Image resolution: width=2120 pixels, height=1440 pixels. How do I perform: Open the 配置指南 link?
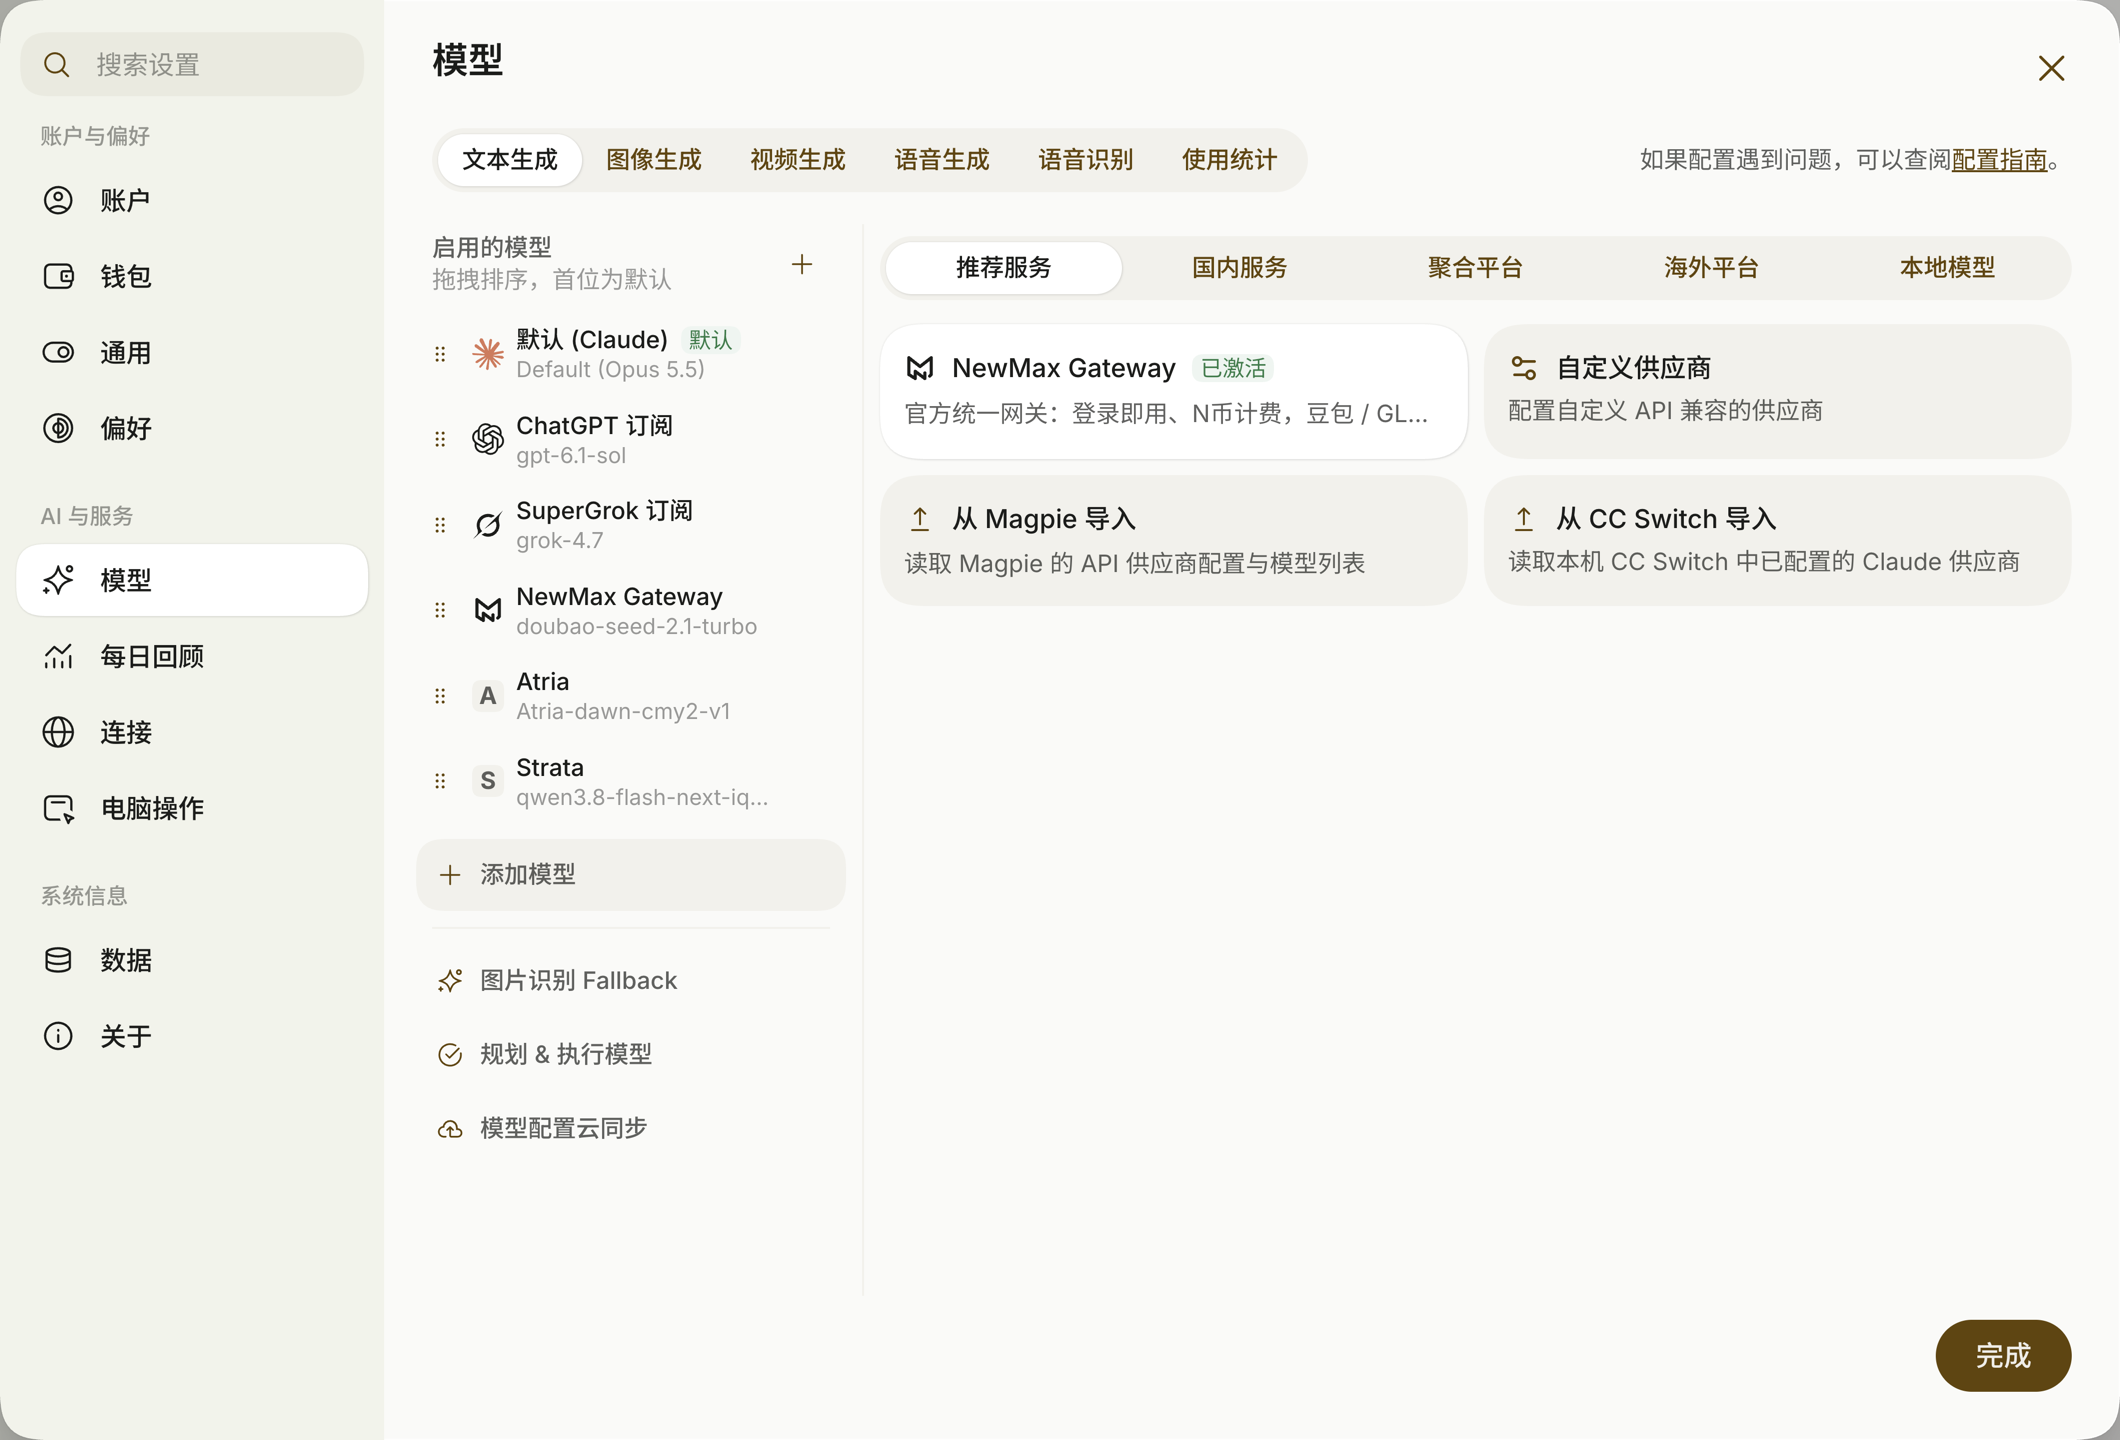click(1999, 160)
